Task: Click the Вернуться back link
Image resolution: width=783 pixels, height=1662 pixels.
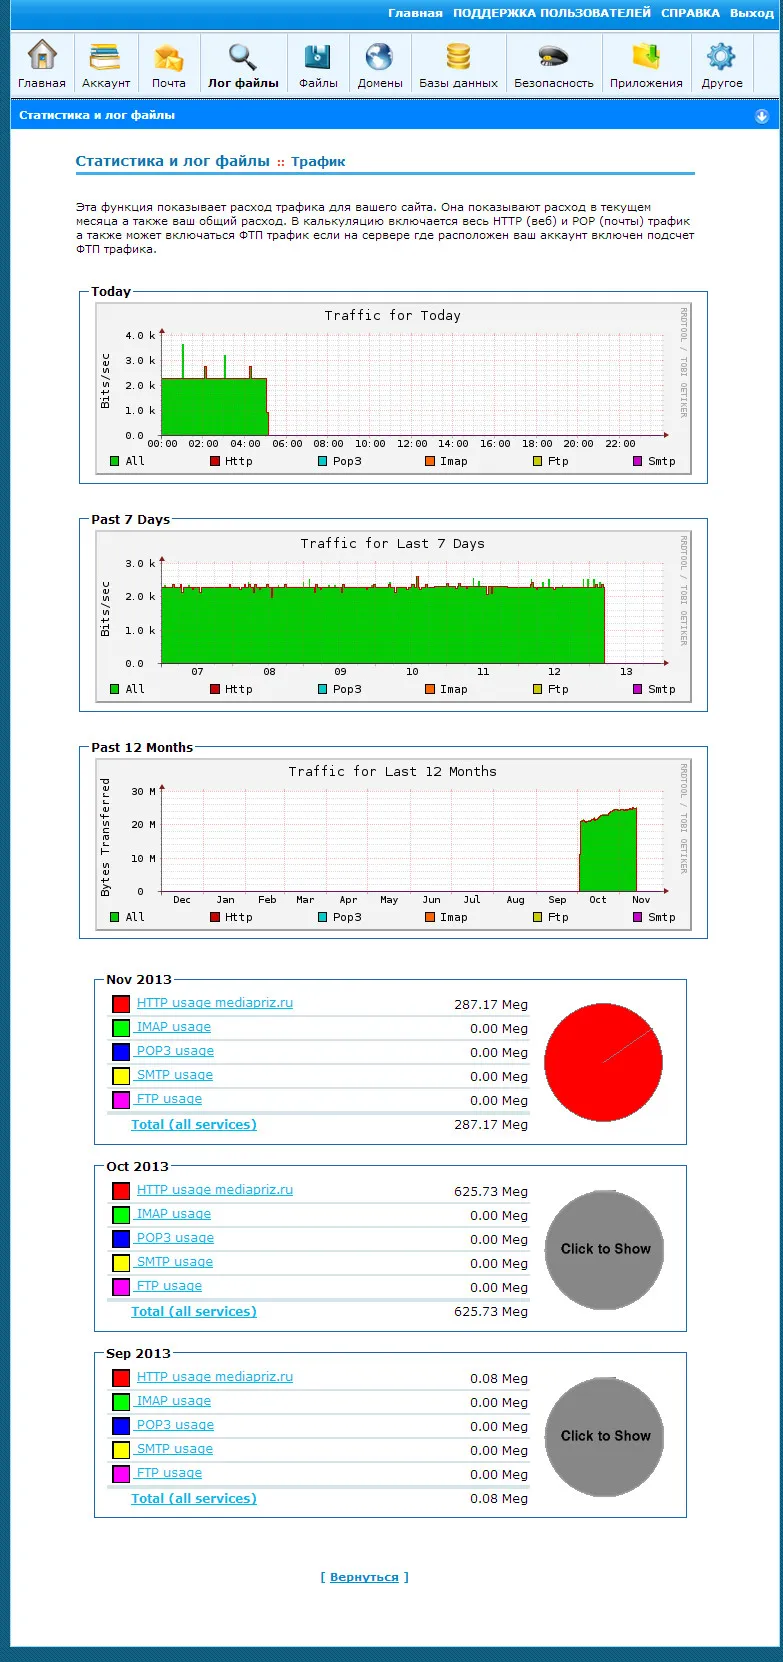Action: 364,1577
